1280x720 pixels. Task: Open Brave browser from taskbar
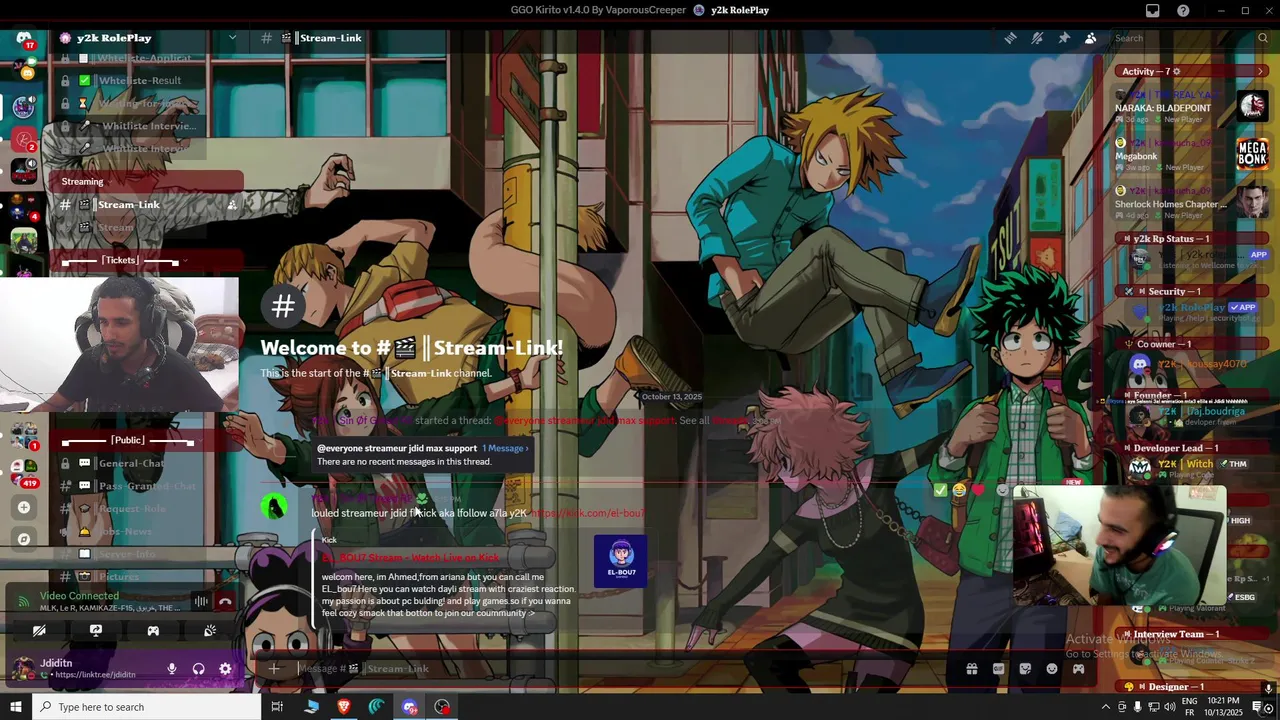(344, 707)
